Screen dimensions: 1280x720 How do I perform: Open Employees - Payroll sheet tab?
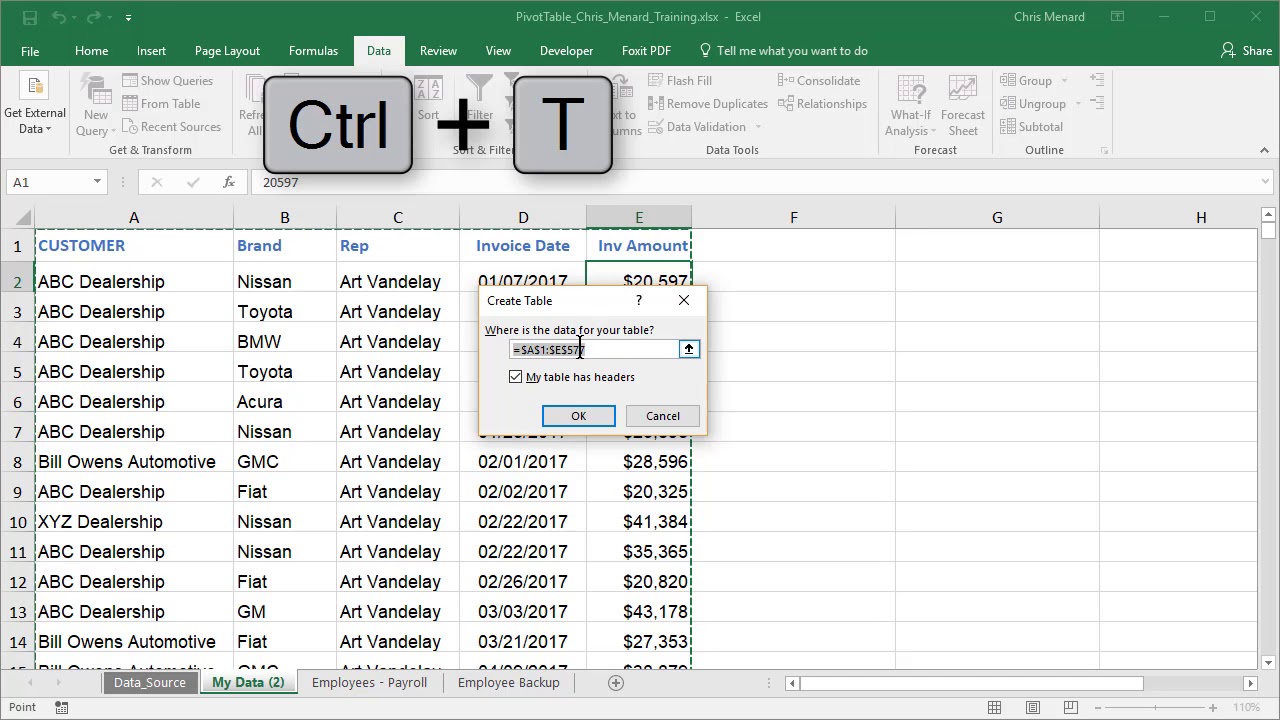[x=369, y=683]
